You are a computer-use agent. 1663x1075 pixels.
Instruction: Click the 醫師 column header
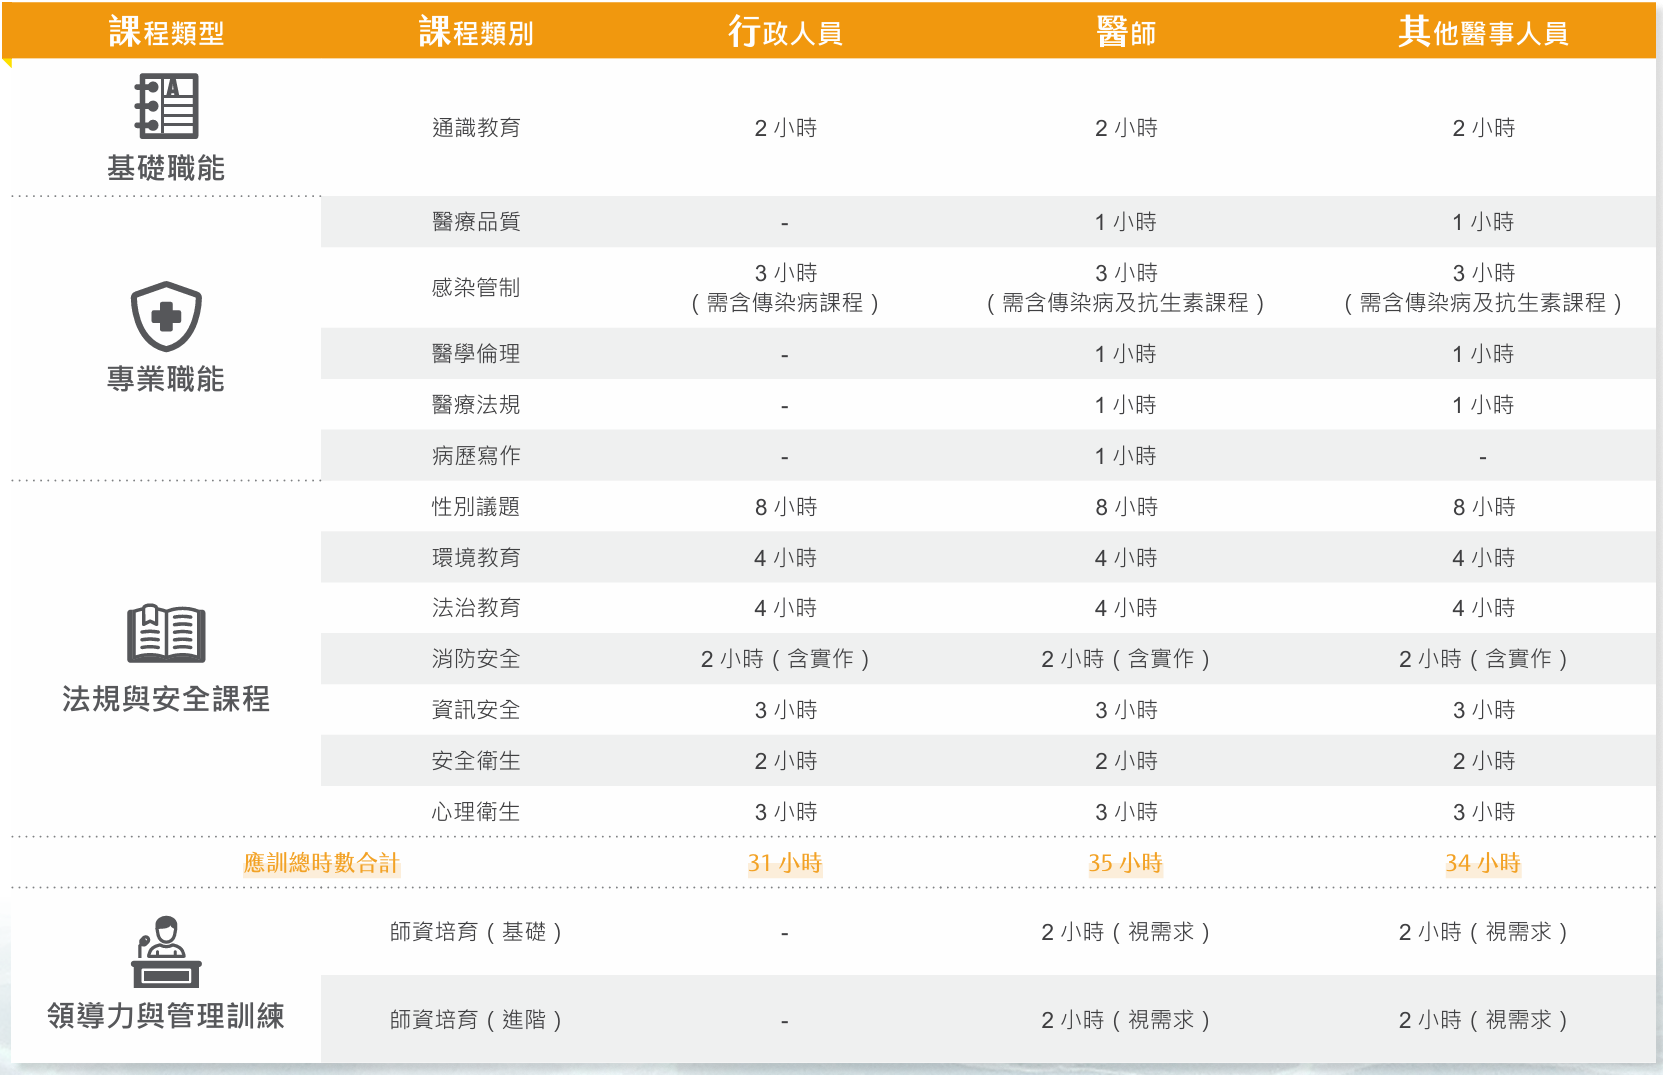coord(1125,32)
